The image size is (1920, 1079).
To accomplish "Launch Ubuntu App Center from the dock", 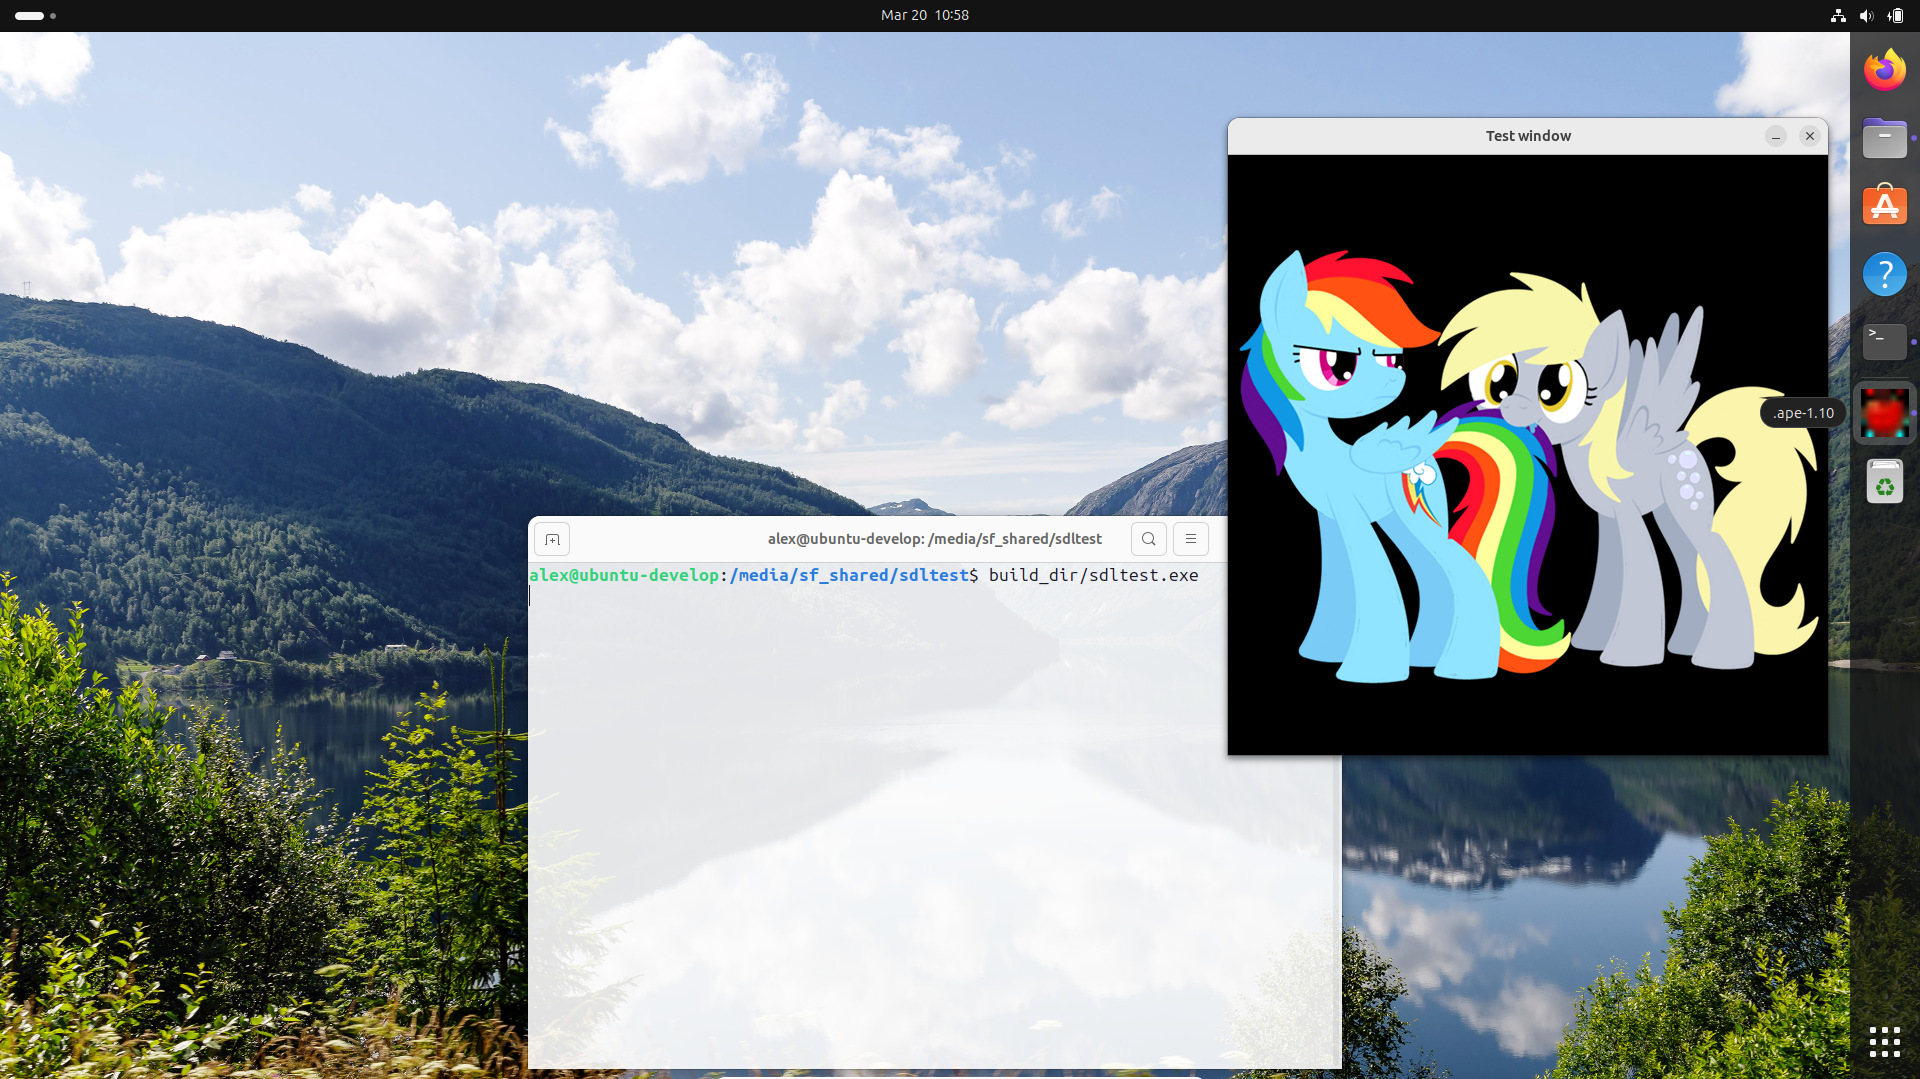I will click(x=1884, y=206).
